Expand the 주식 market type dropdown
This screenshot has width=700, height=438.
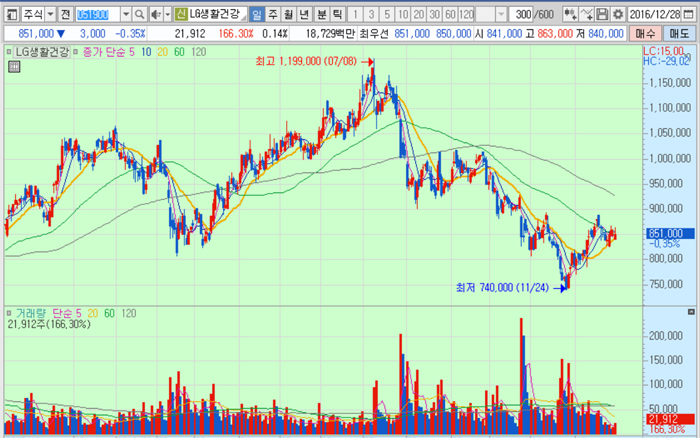click(x=50, y=15)
